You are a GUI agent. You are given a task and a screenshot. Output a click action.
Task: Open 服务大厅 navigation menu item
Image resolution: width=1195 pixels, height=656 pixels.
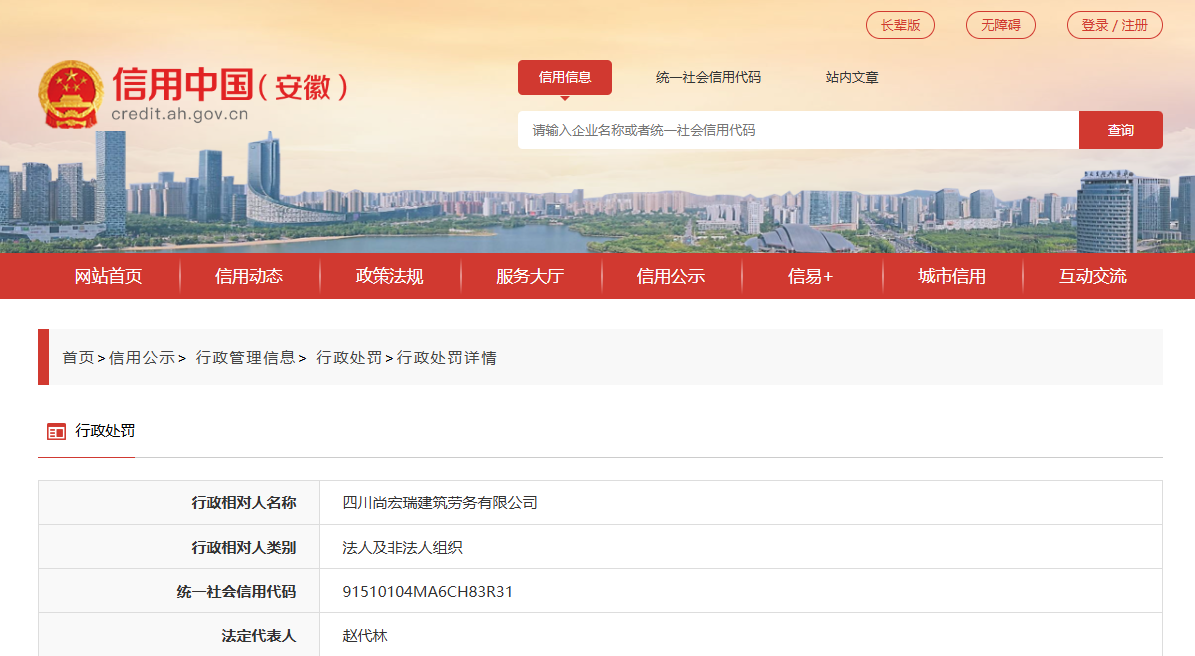pyautogui.click(x=530, y=276)
